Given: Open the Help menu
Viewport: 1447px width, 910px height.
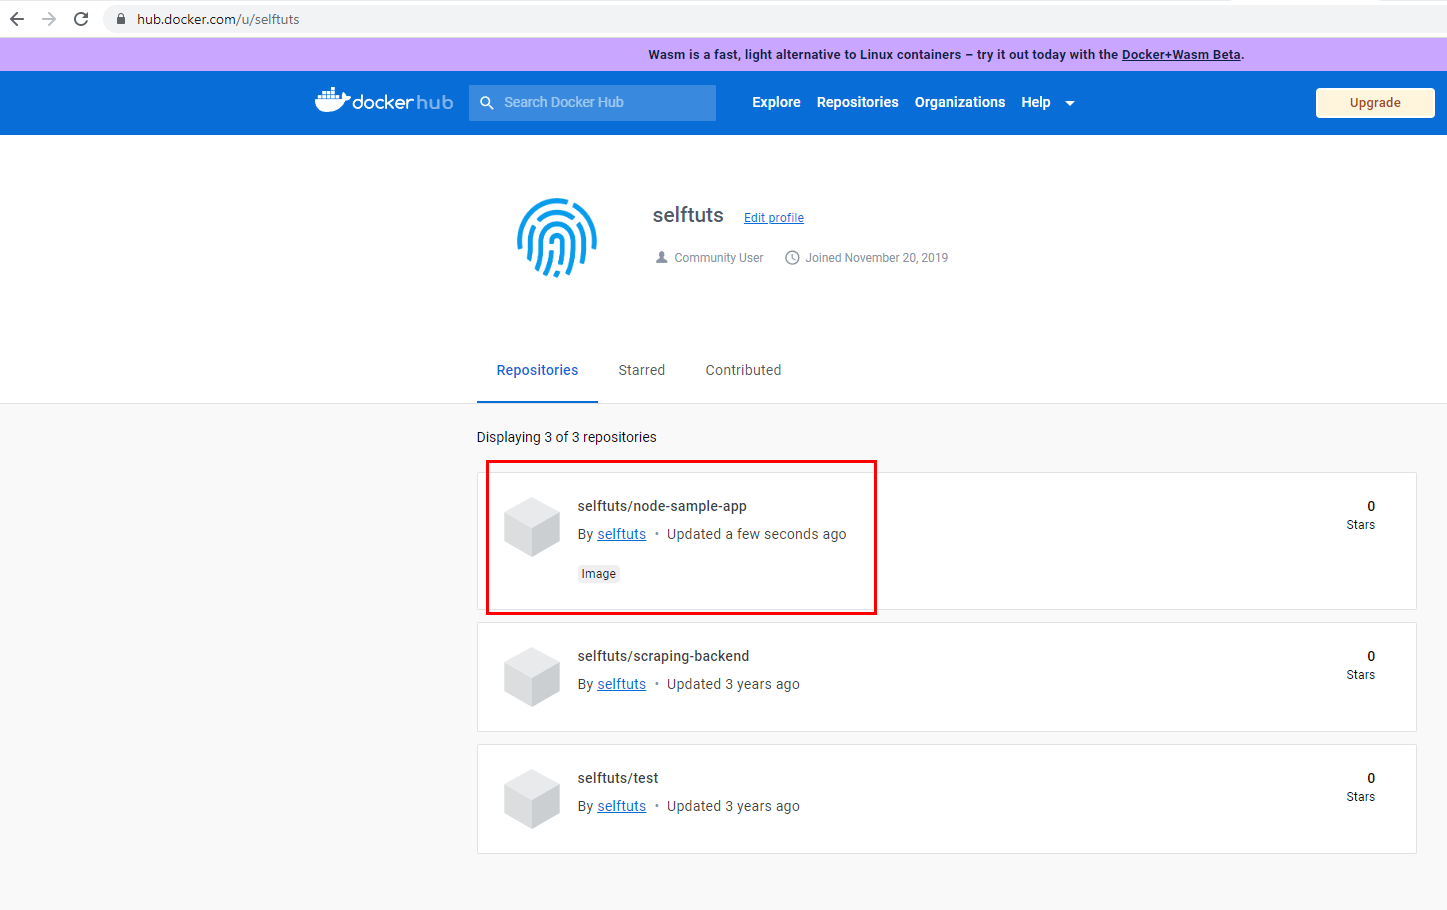Looking at the screenshot, I should tap(1036, 102).
